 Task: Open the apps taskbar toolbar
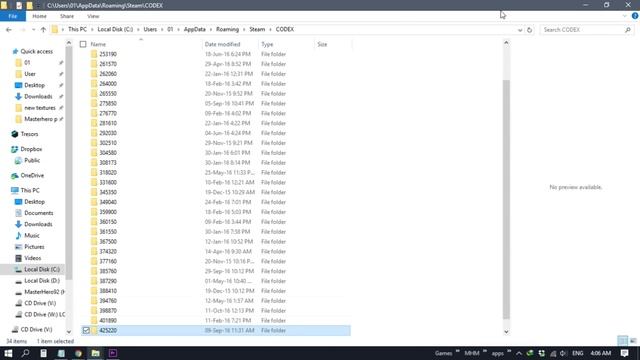tap(498, 353)
